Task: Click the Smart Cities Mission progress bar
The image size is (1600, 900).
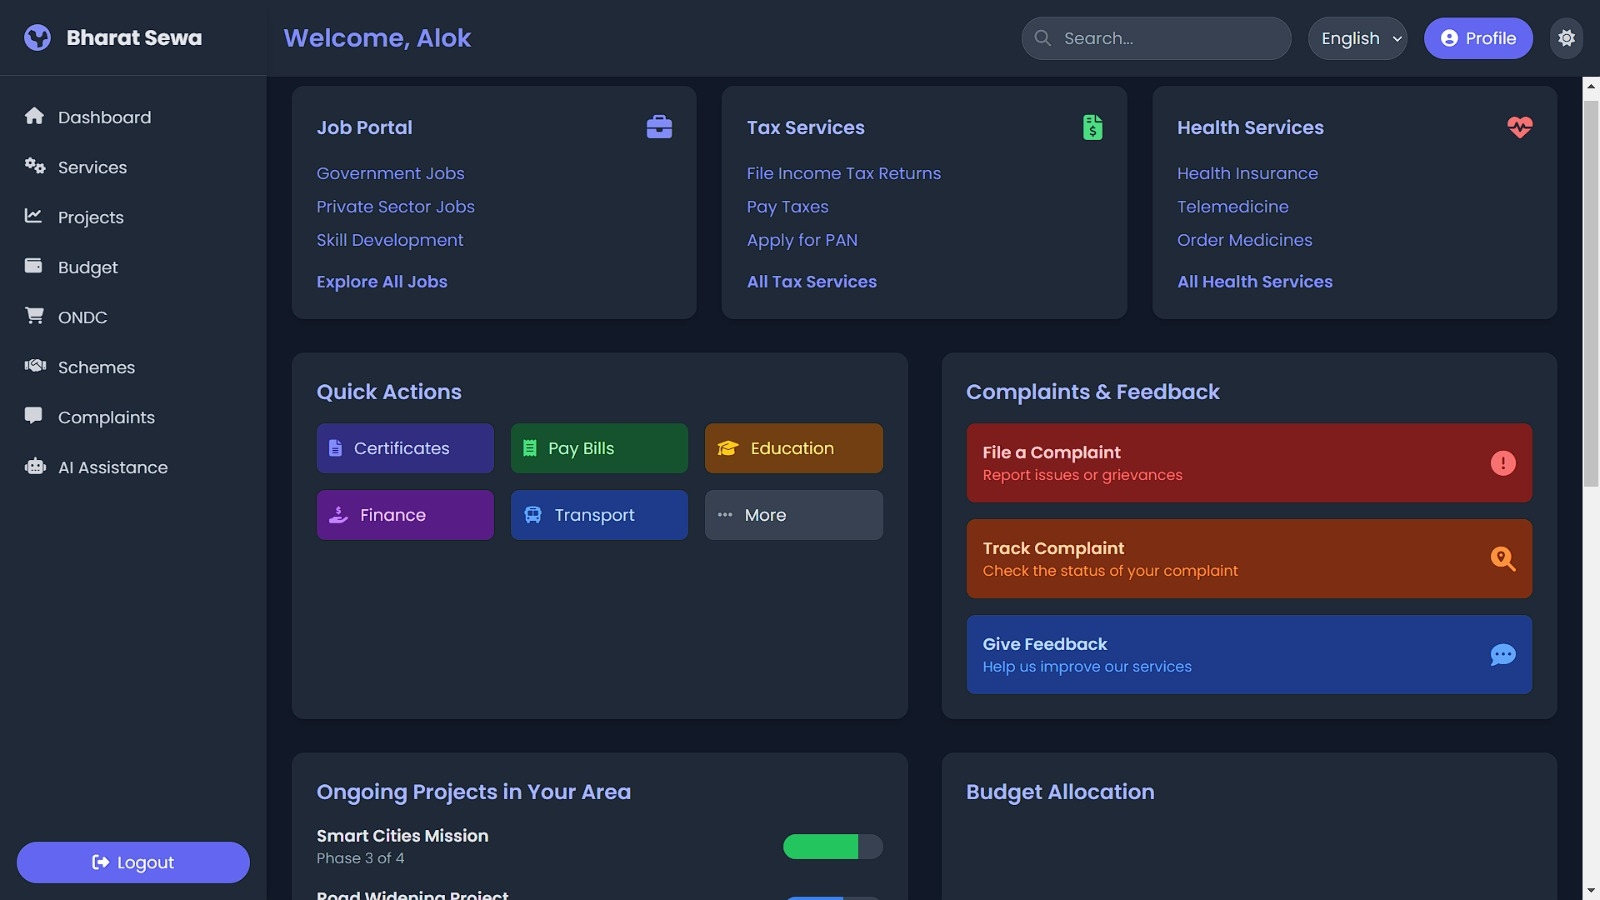Action: 832,847
